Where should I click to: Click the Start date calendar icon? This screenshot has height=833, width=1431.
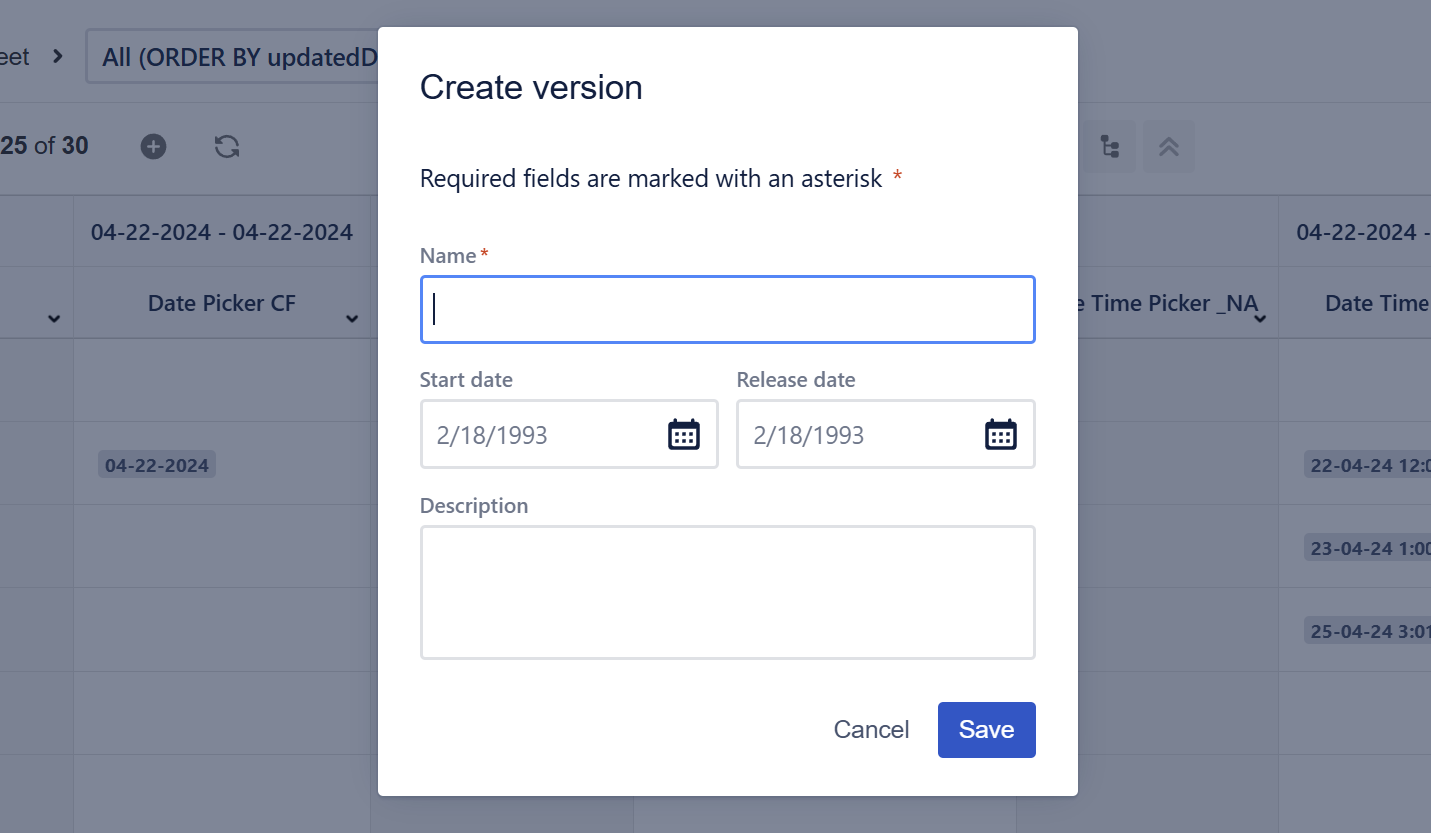[x=684, y=434]
